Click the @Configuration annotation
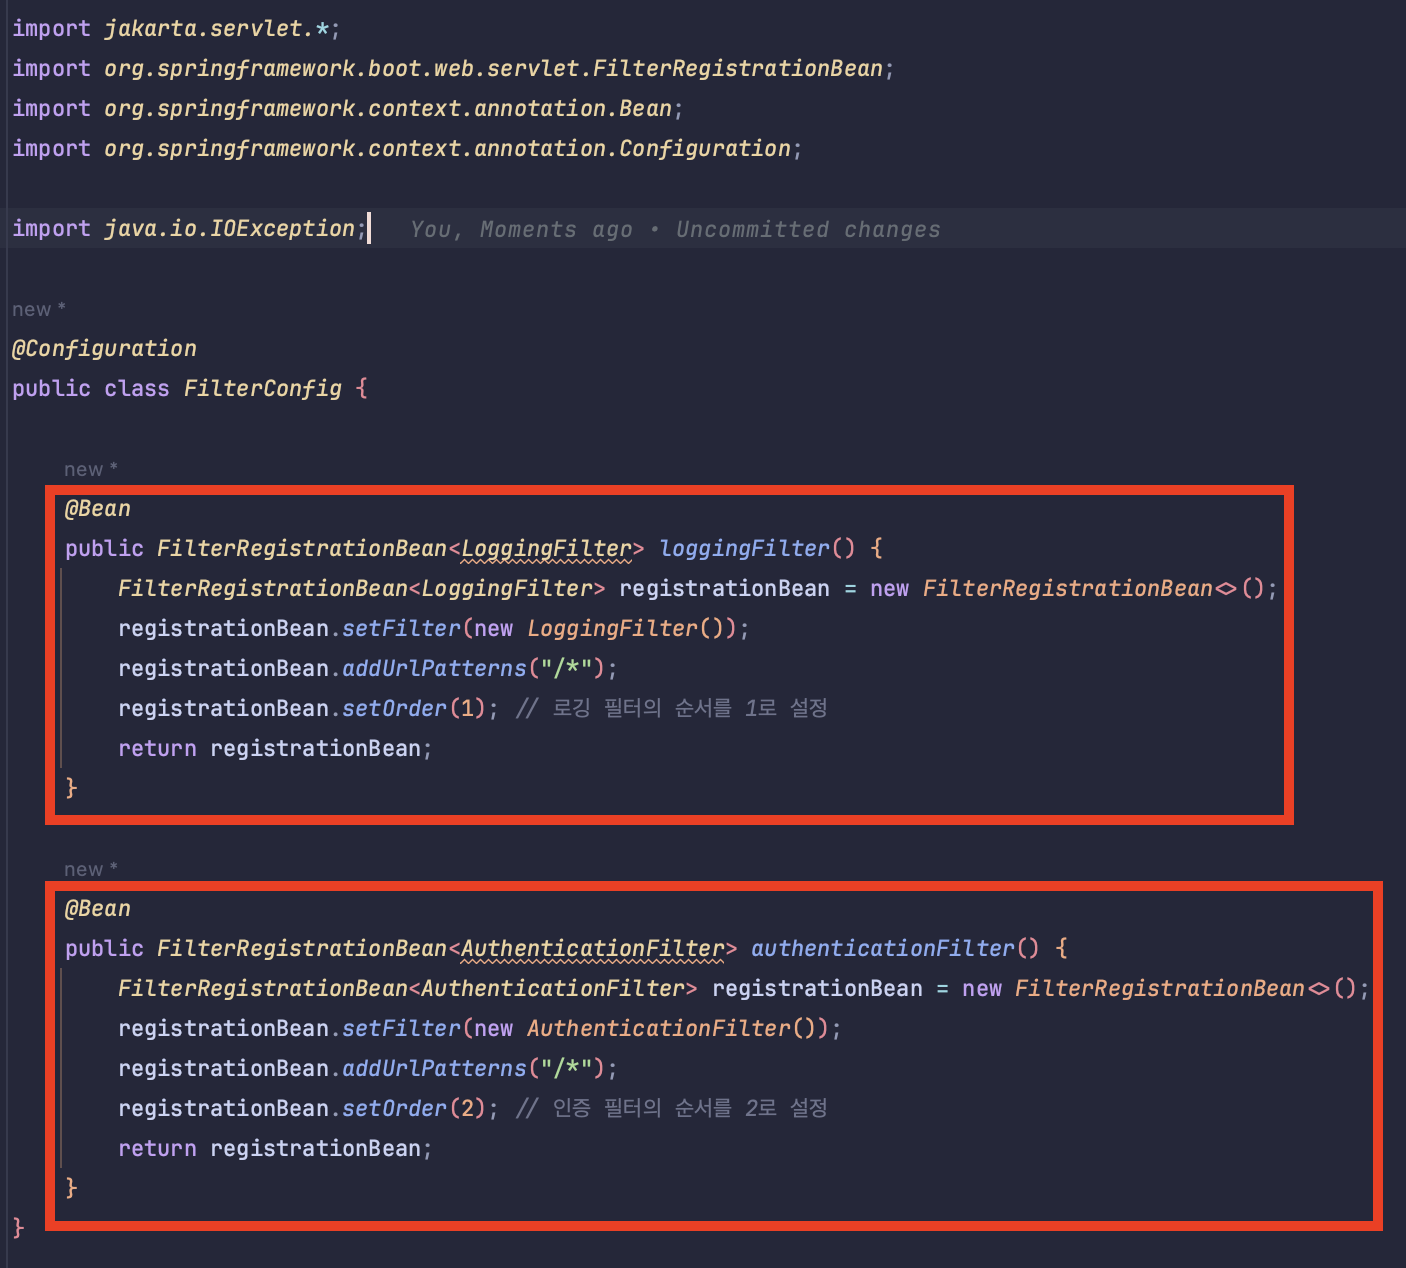Image resolution: width=1406 pixels, height=1268 pixels. coord(104,349)
